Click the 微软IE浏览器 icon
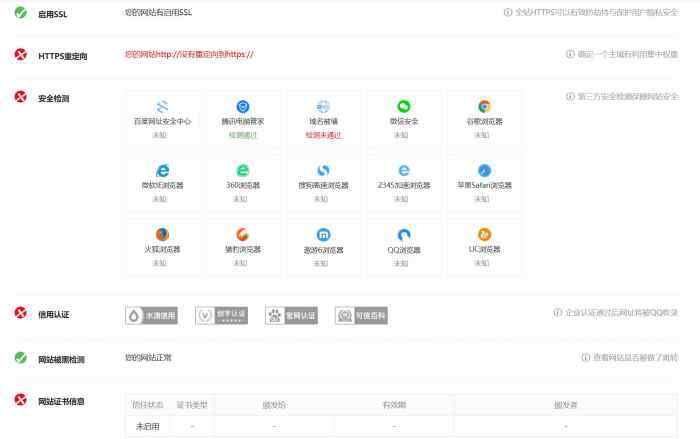 [x=162, y=170]
